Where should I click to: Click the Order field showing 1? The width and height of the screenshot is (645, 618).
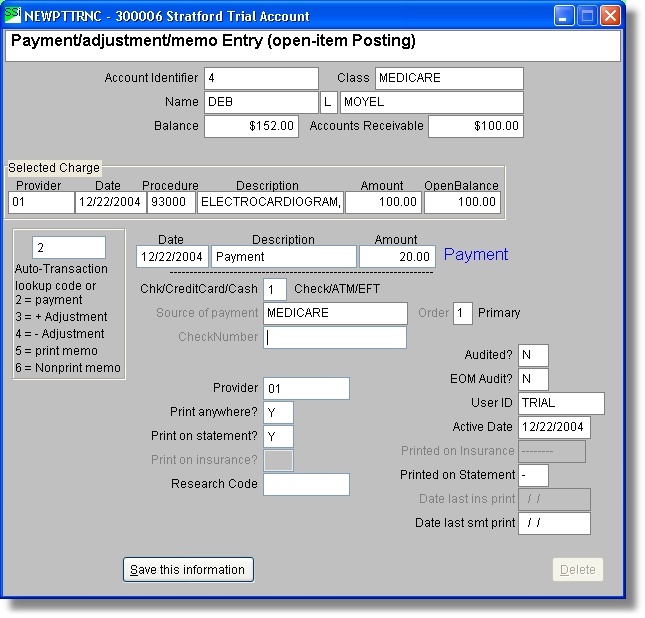click(x=463, y=313)
